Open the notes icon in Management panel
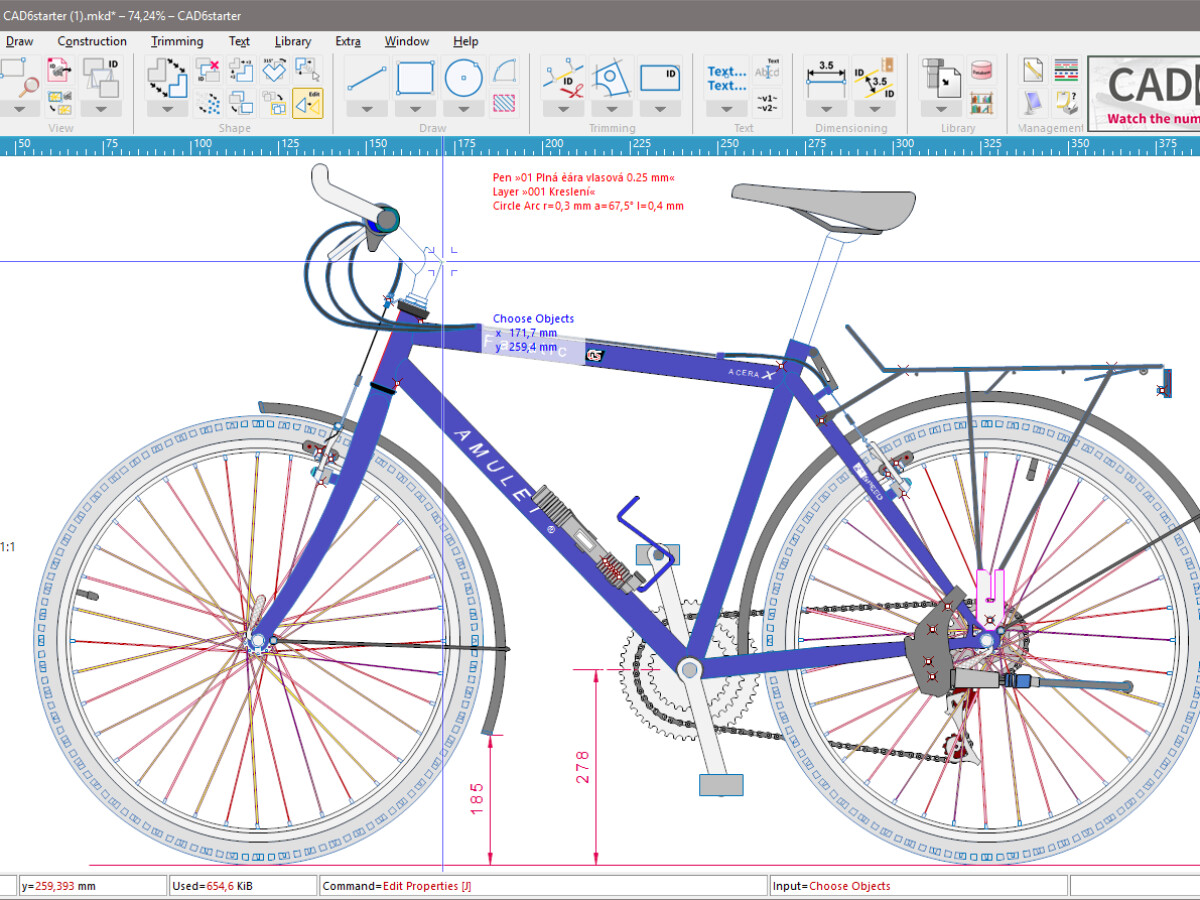This screenshot has height=900, width=1200. 1032,69
